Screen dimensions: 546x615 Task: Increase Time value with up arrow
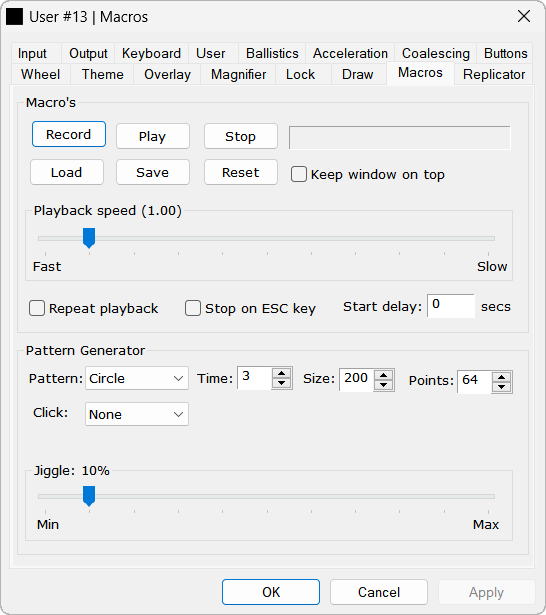(282, 373)
